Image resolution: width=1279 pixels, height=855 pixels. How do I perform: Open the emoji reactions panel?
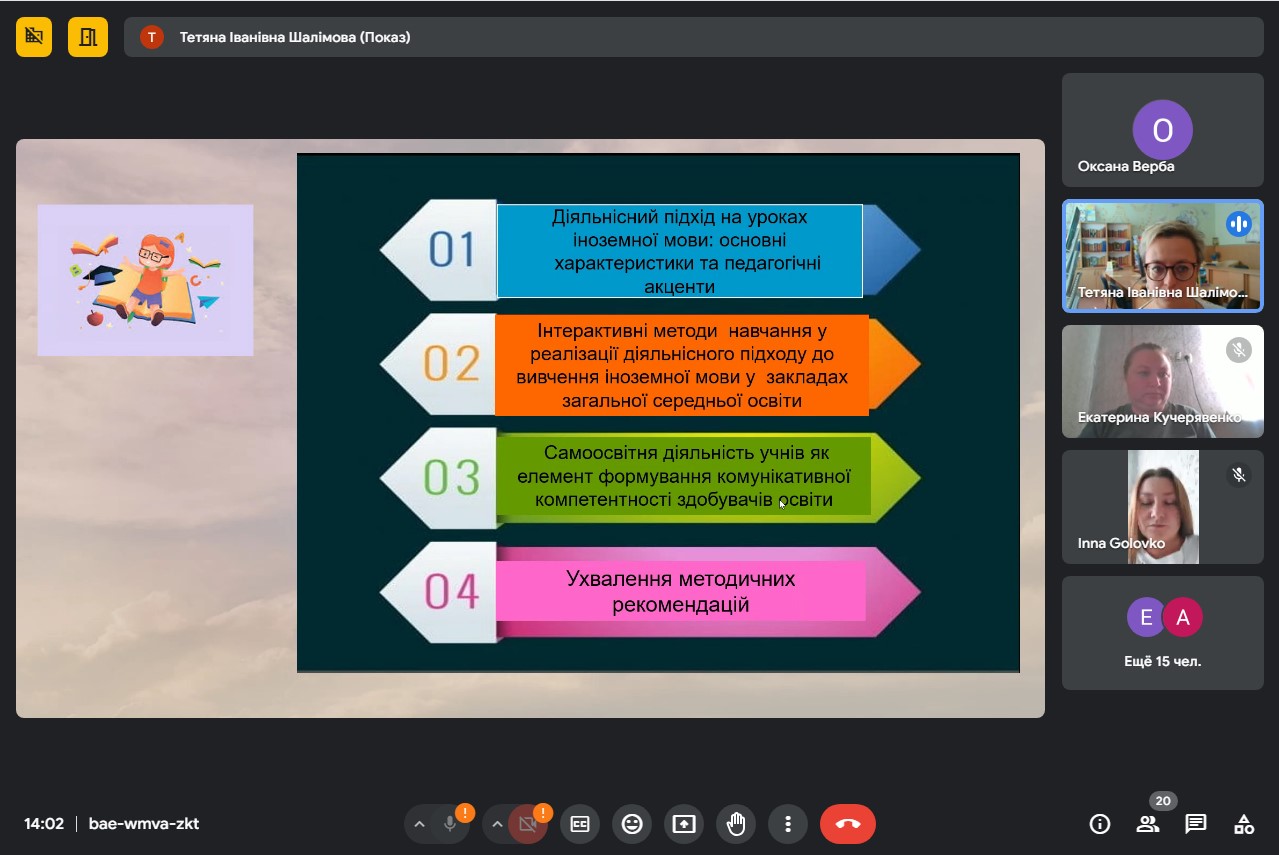(x=632, y=824)
